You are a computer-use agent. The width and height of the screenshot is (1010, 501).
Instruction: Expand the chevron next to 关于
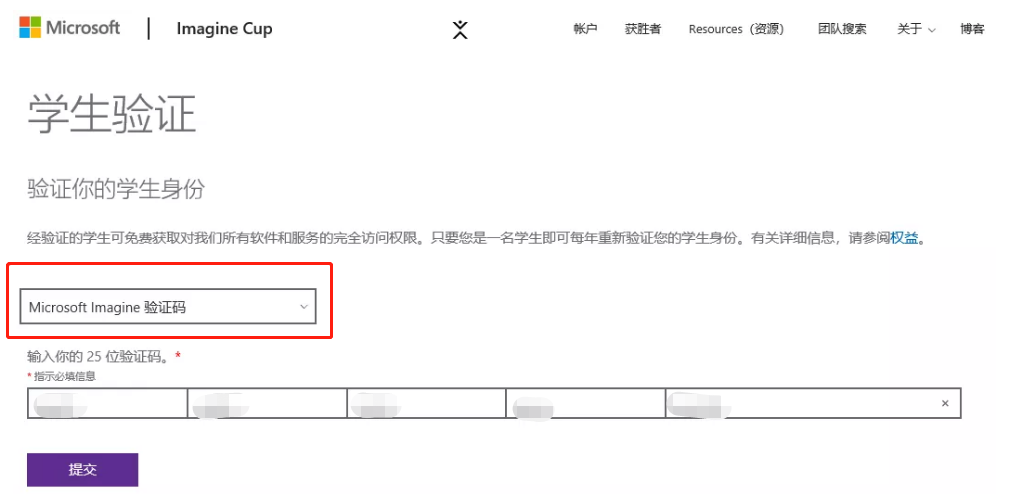(932, 30)
